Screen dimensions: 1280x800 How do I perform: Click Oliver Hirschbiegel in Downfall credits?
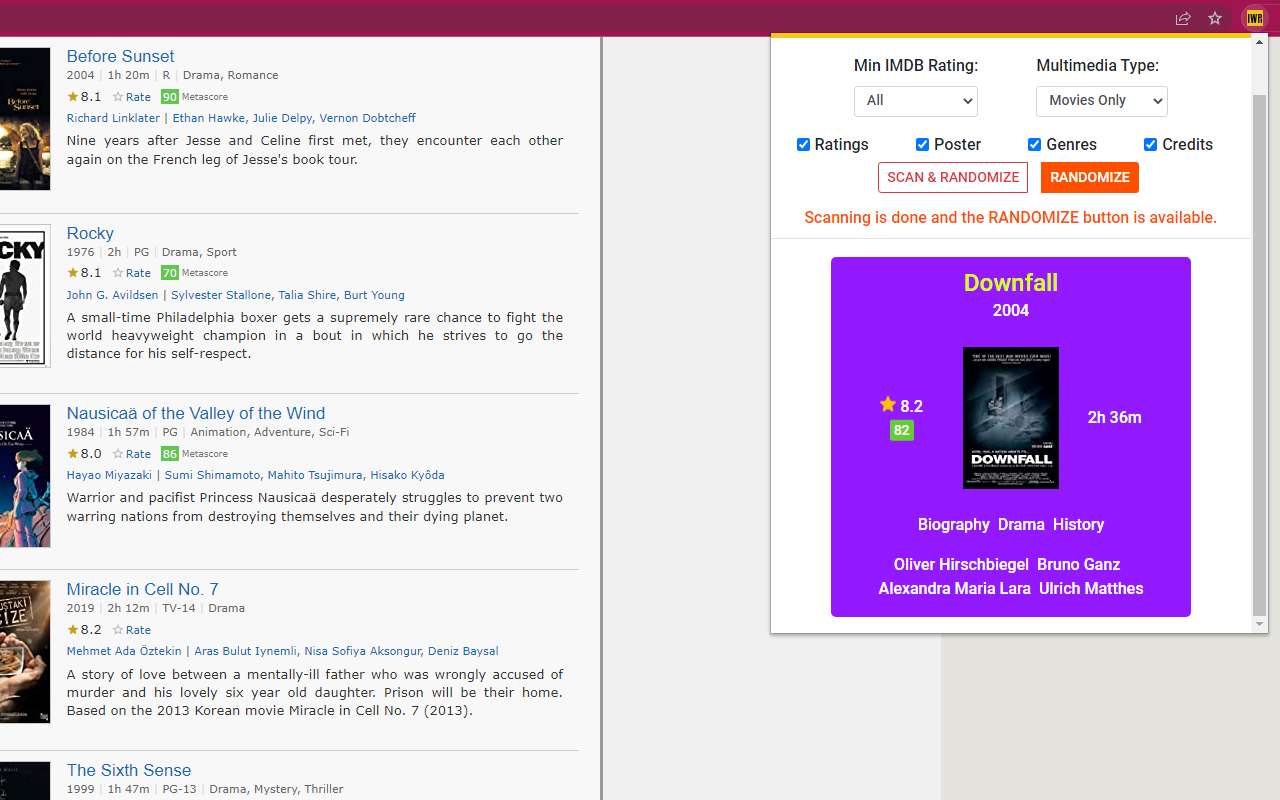tap(961, 565)
